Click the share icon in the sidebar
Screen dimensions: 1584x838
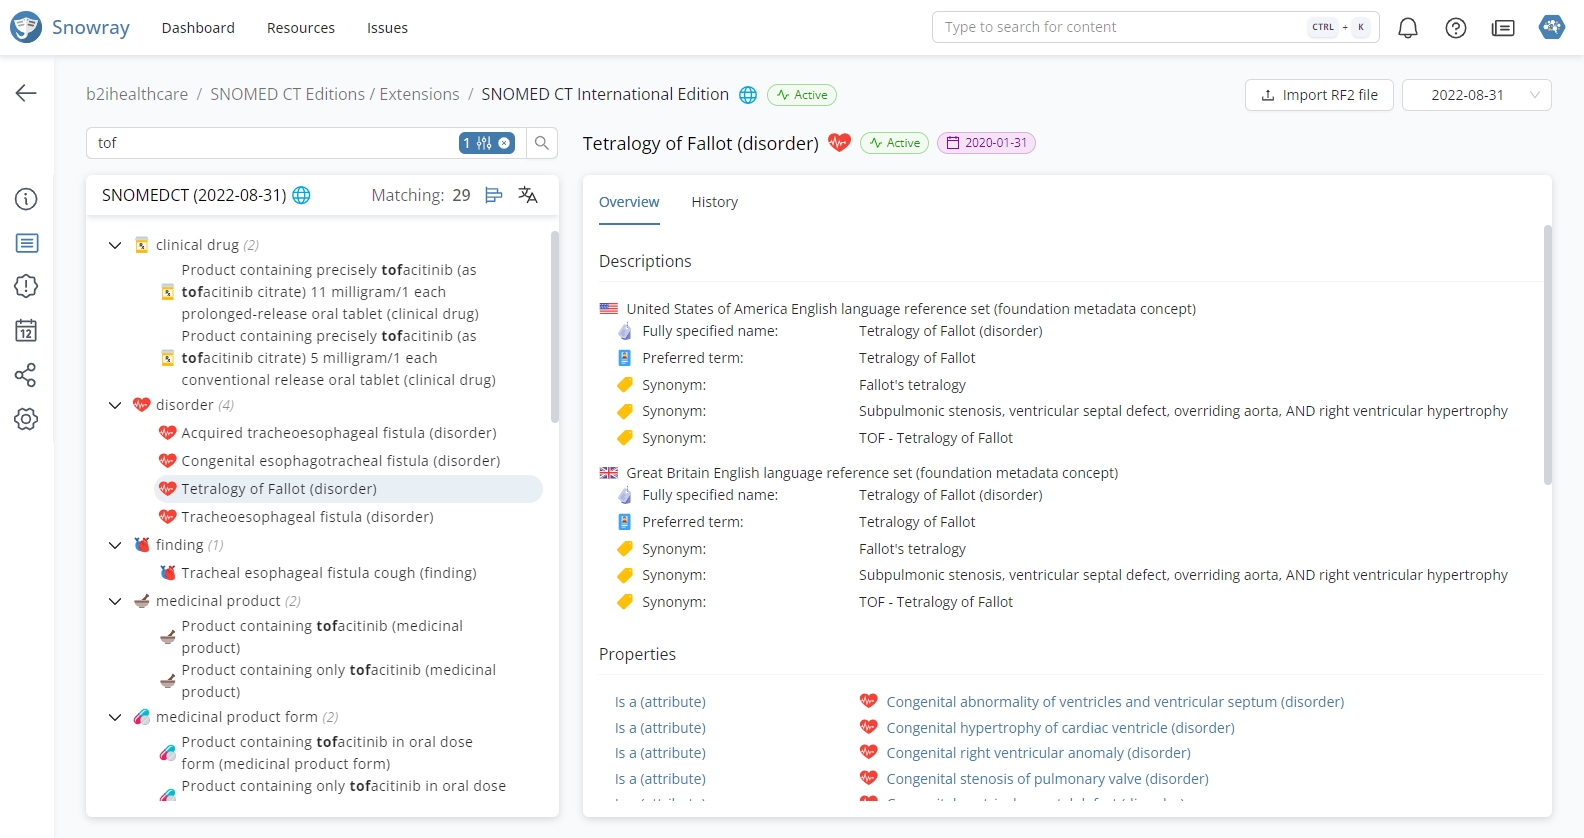(26, 375)
